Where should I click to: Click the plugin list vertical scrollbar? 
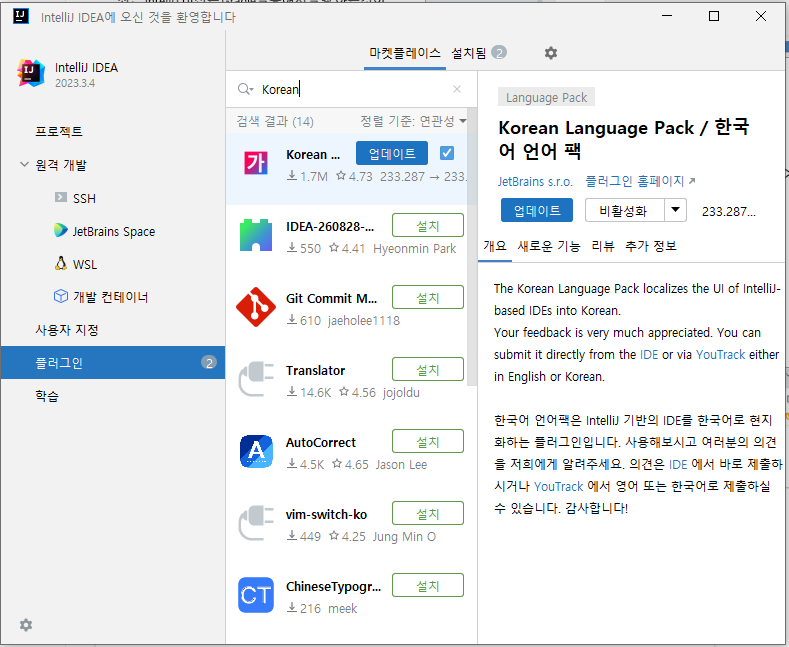pos(471,247)
